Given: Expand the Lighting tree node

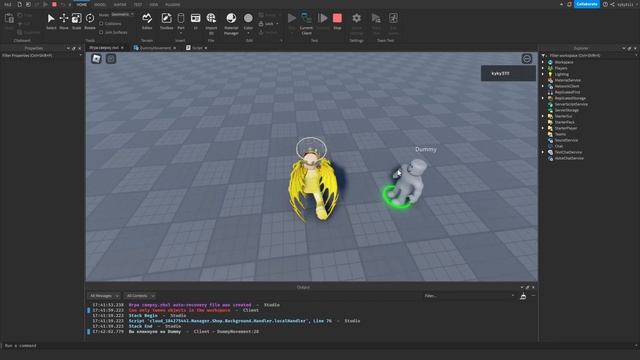Looking at the screenshot, I should (x=543, y=74).
